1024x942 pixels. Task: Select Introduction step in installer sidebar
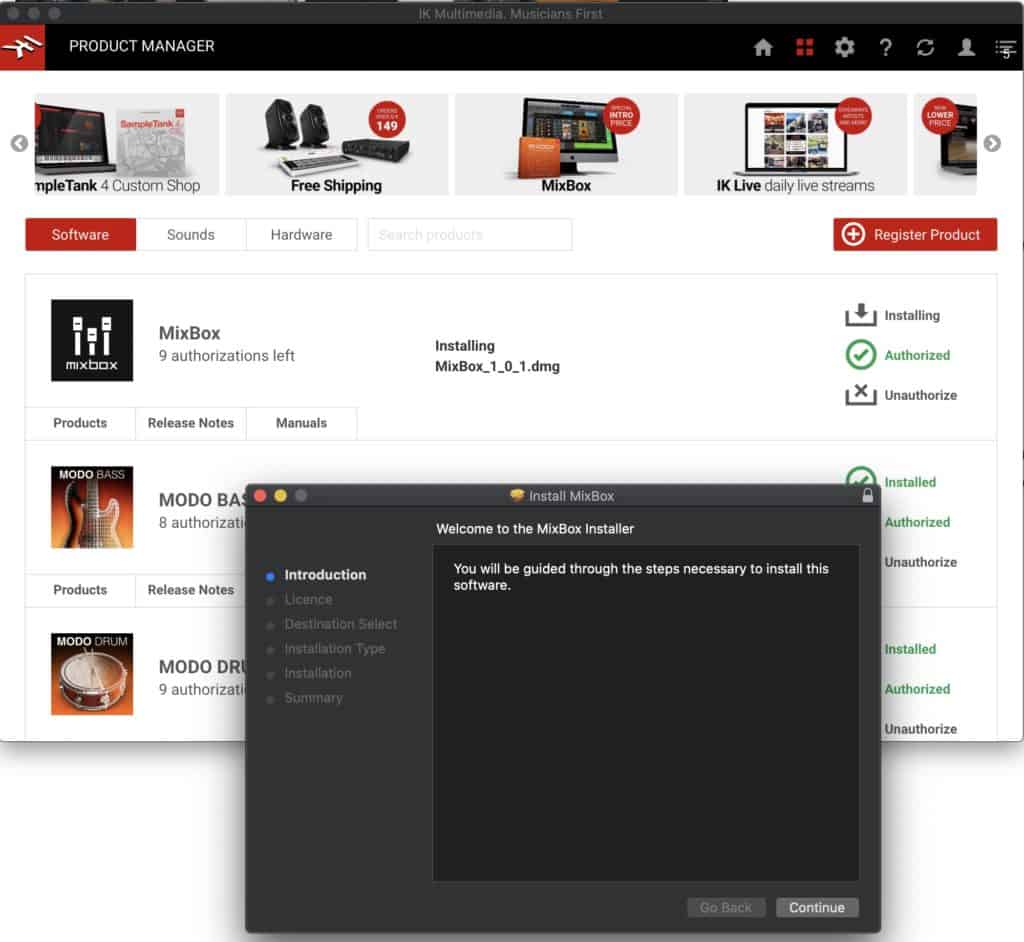click(325, 575)
